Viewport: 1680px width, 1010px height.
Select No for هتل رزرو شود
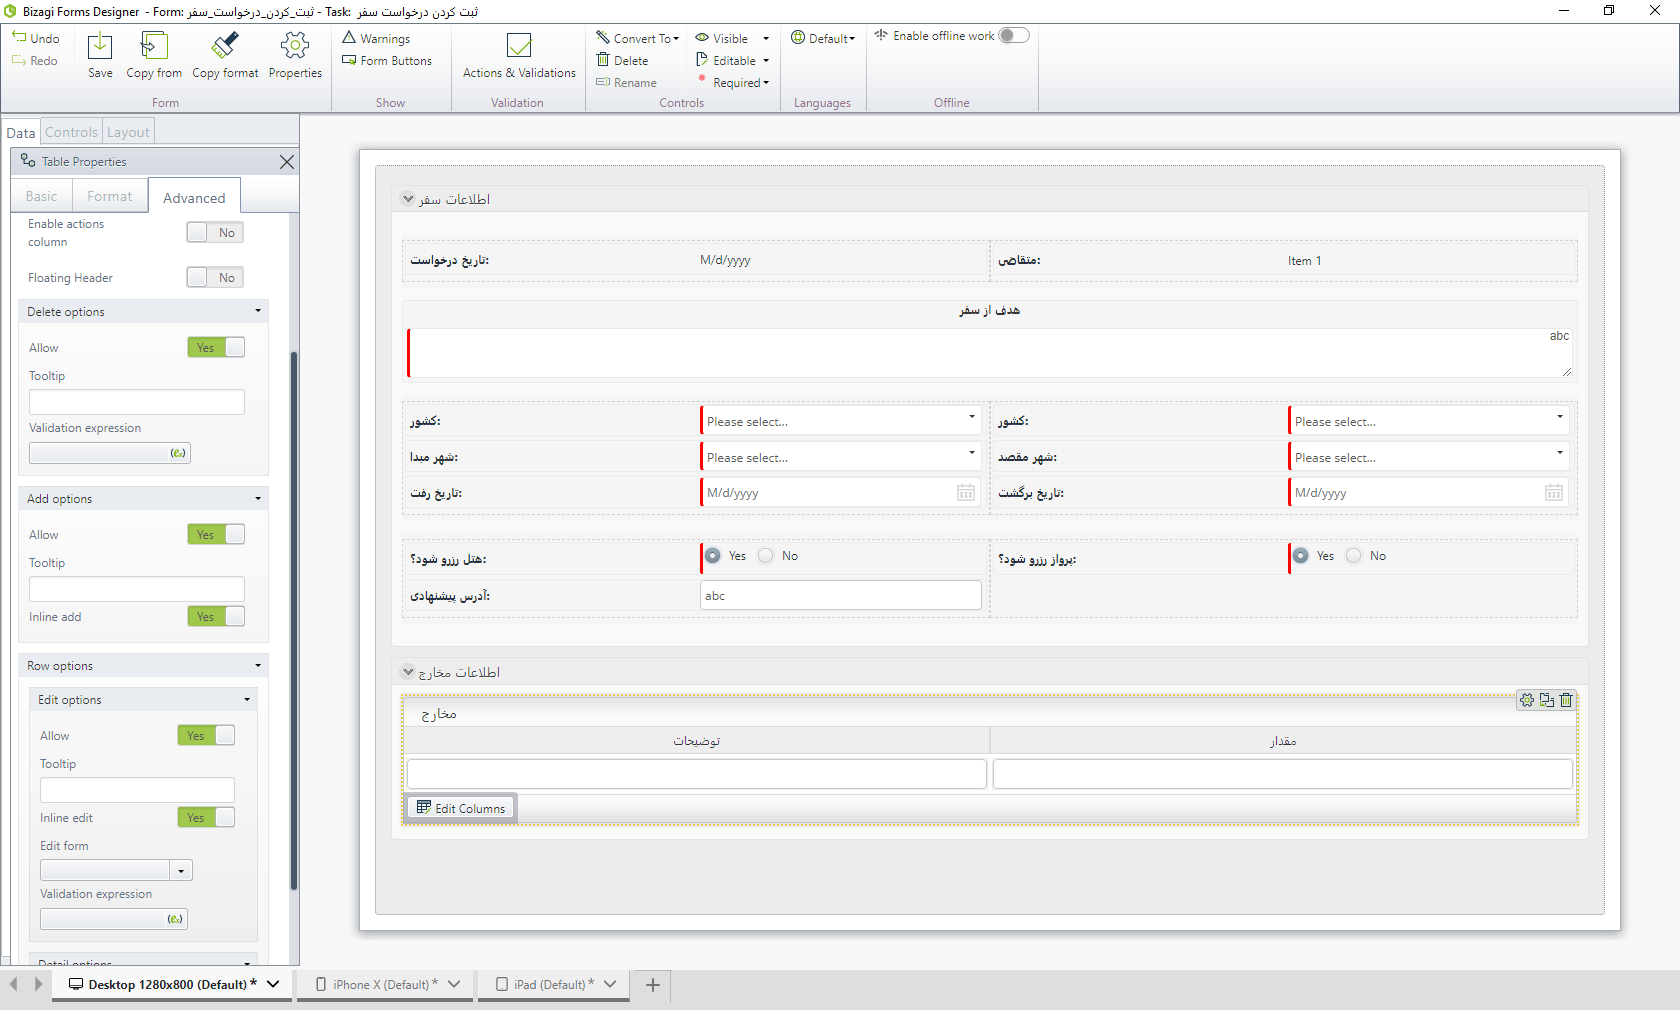pyautogui.click(x=766, y=556)
